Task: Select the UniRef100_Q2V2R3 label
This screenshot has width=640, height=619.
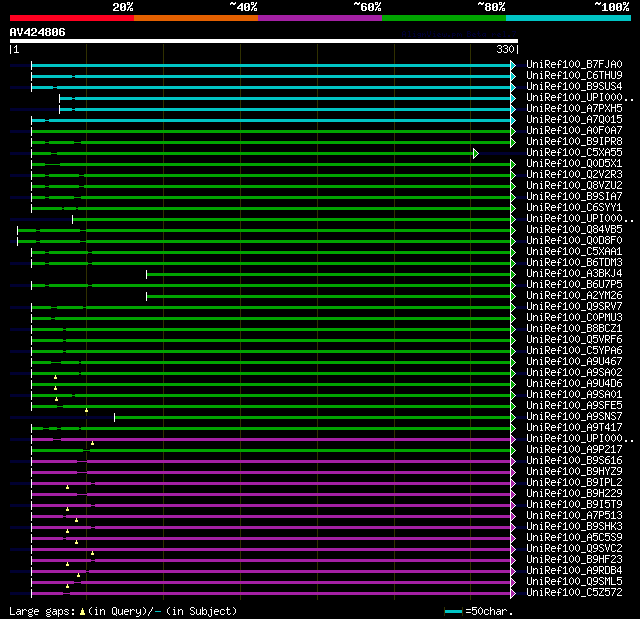Action: (x=574, y=175)
